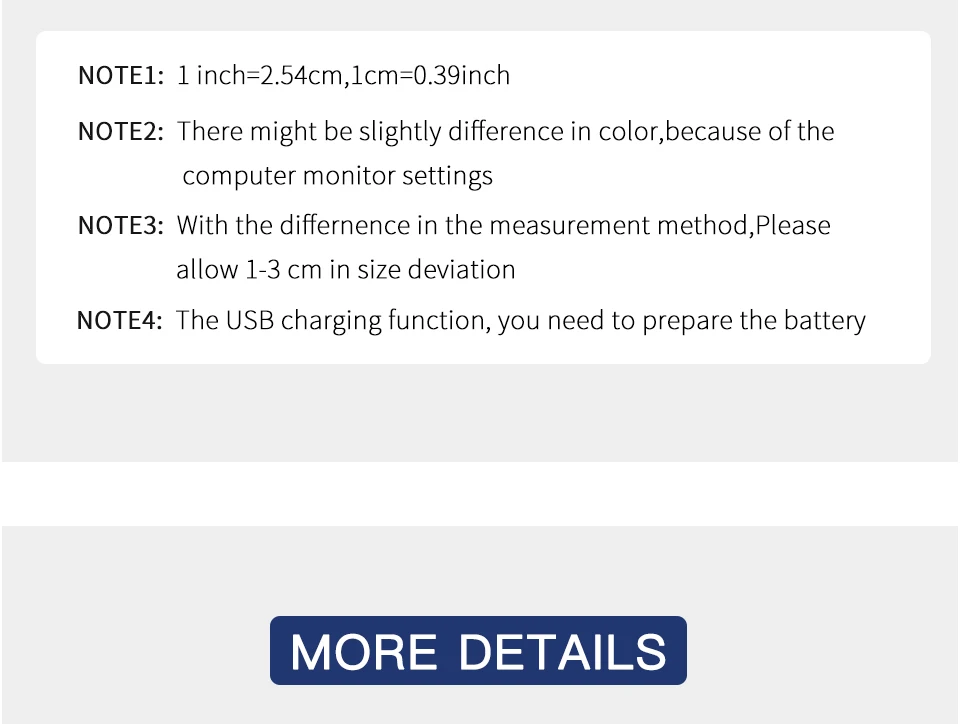Click the white divider strip below notes
Image resolution: width=960 pixels, height=724 pixels.
click(x=480, y=494)
